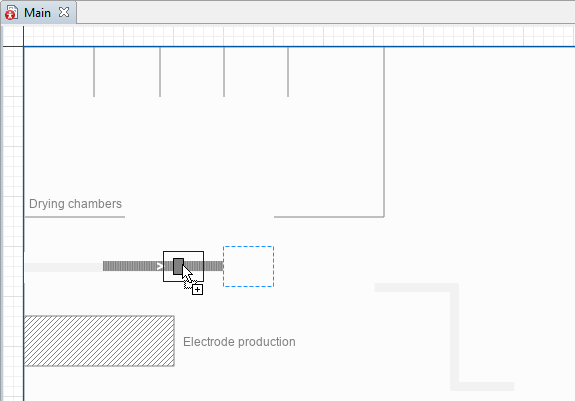Screen dimensions: 575x401
Task: Click the conveyor direction arrow marker
Action: click(x=160, y=266)
